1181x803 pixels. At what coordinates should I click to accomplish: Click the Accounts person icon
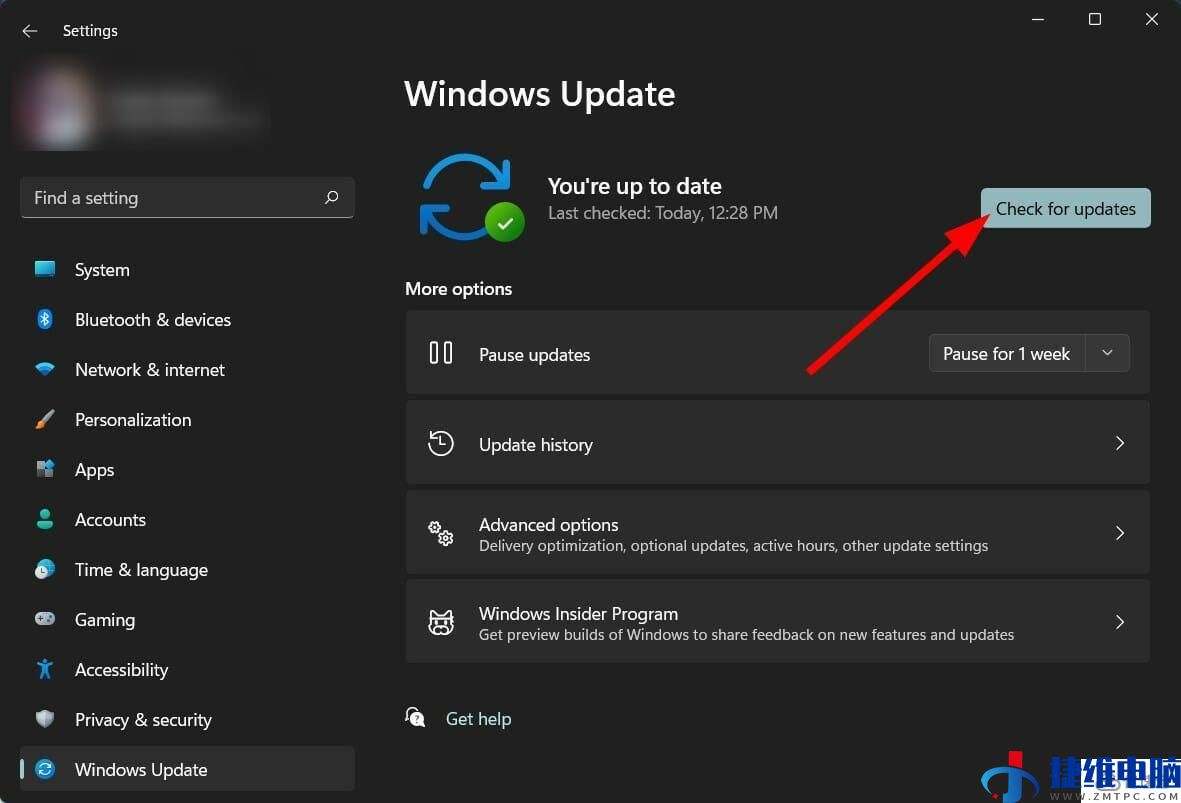[45, 519]
